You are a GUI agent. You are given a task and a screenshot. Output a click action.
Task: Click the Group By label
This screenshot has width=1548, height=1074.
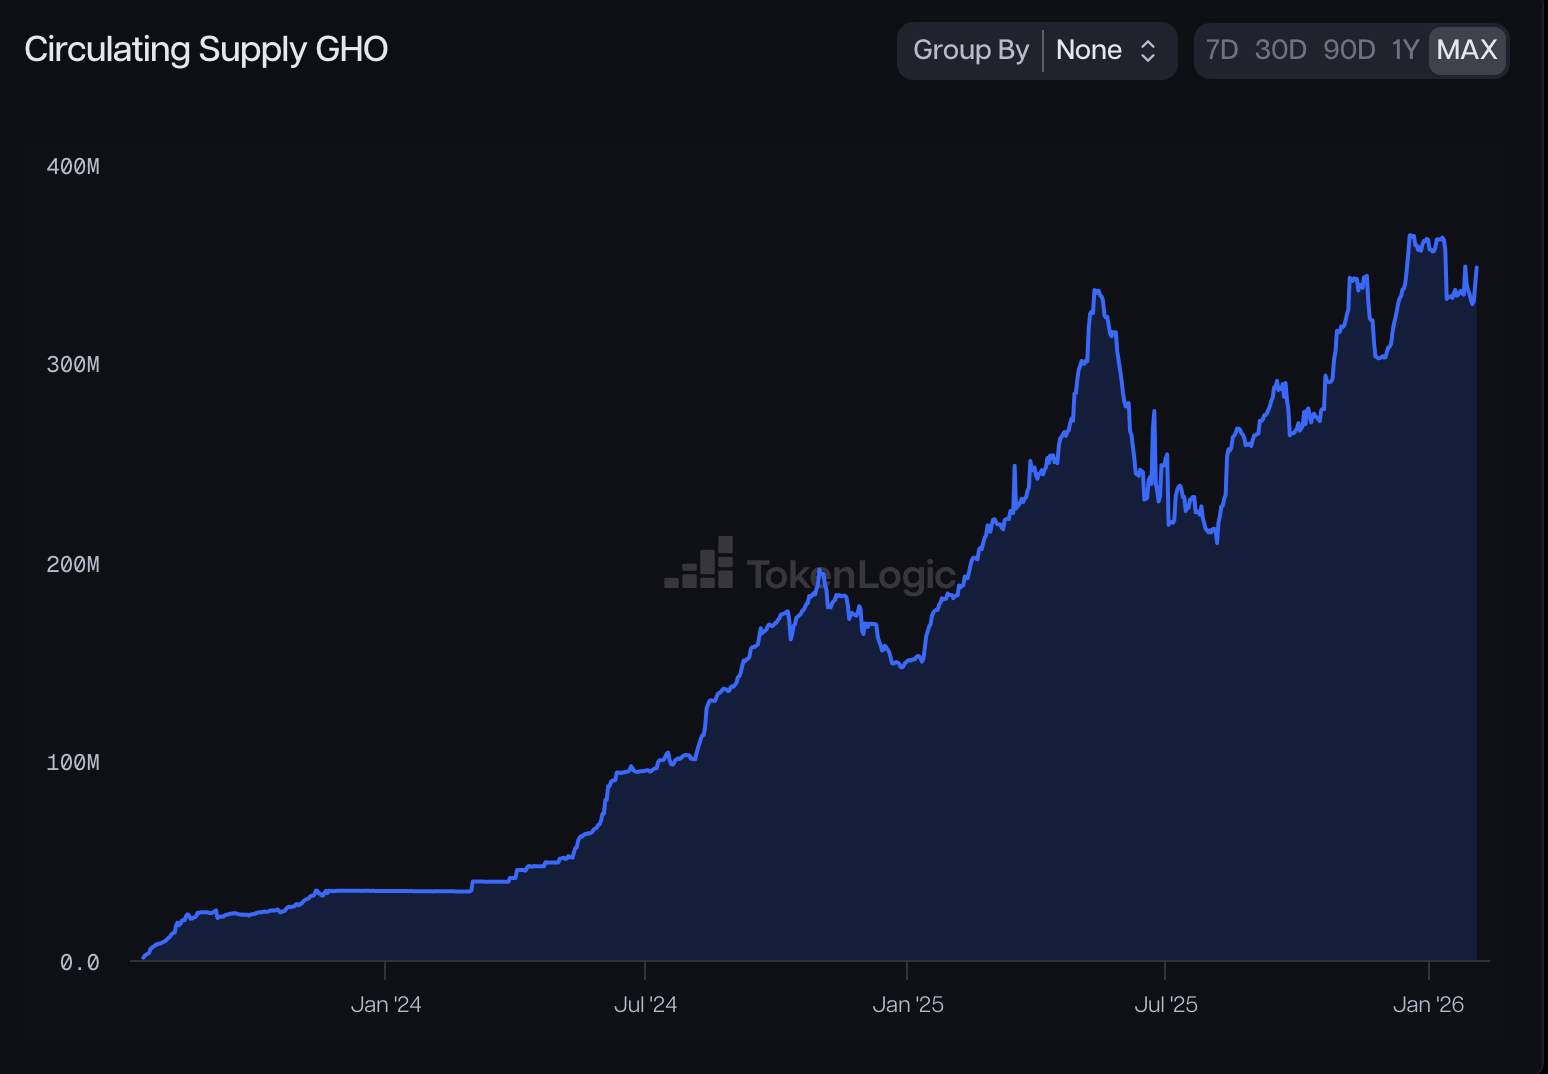[970, 50]
